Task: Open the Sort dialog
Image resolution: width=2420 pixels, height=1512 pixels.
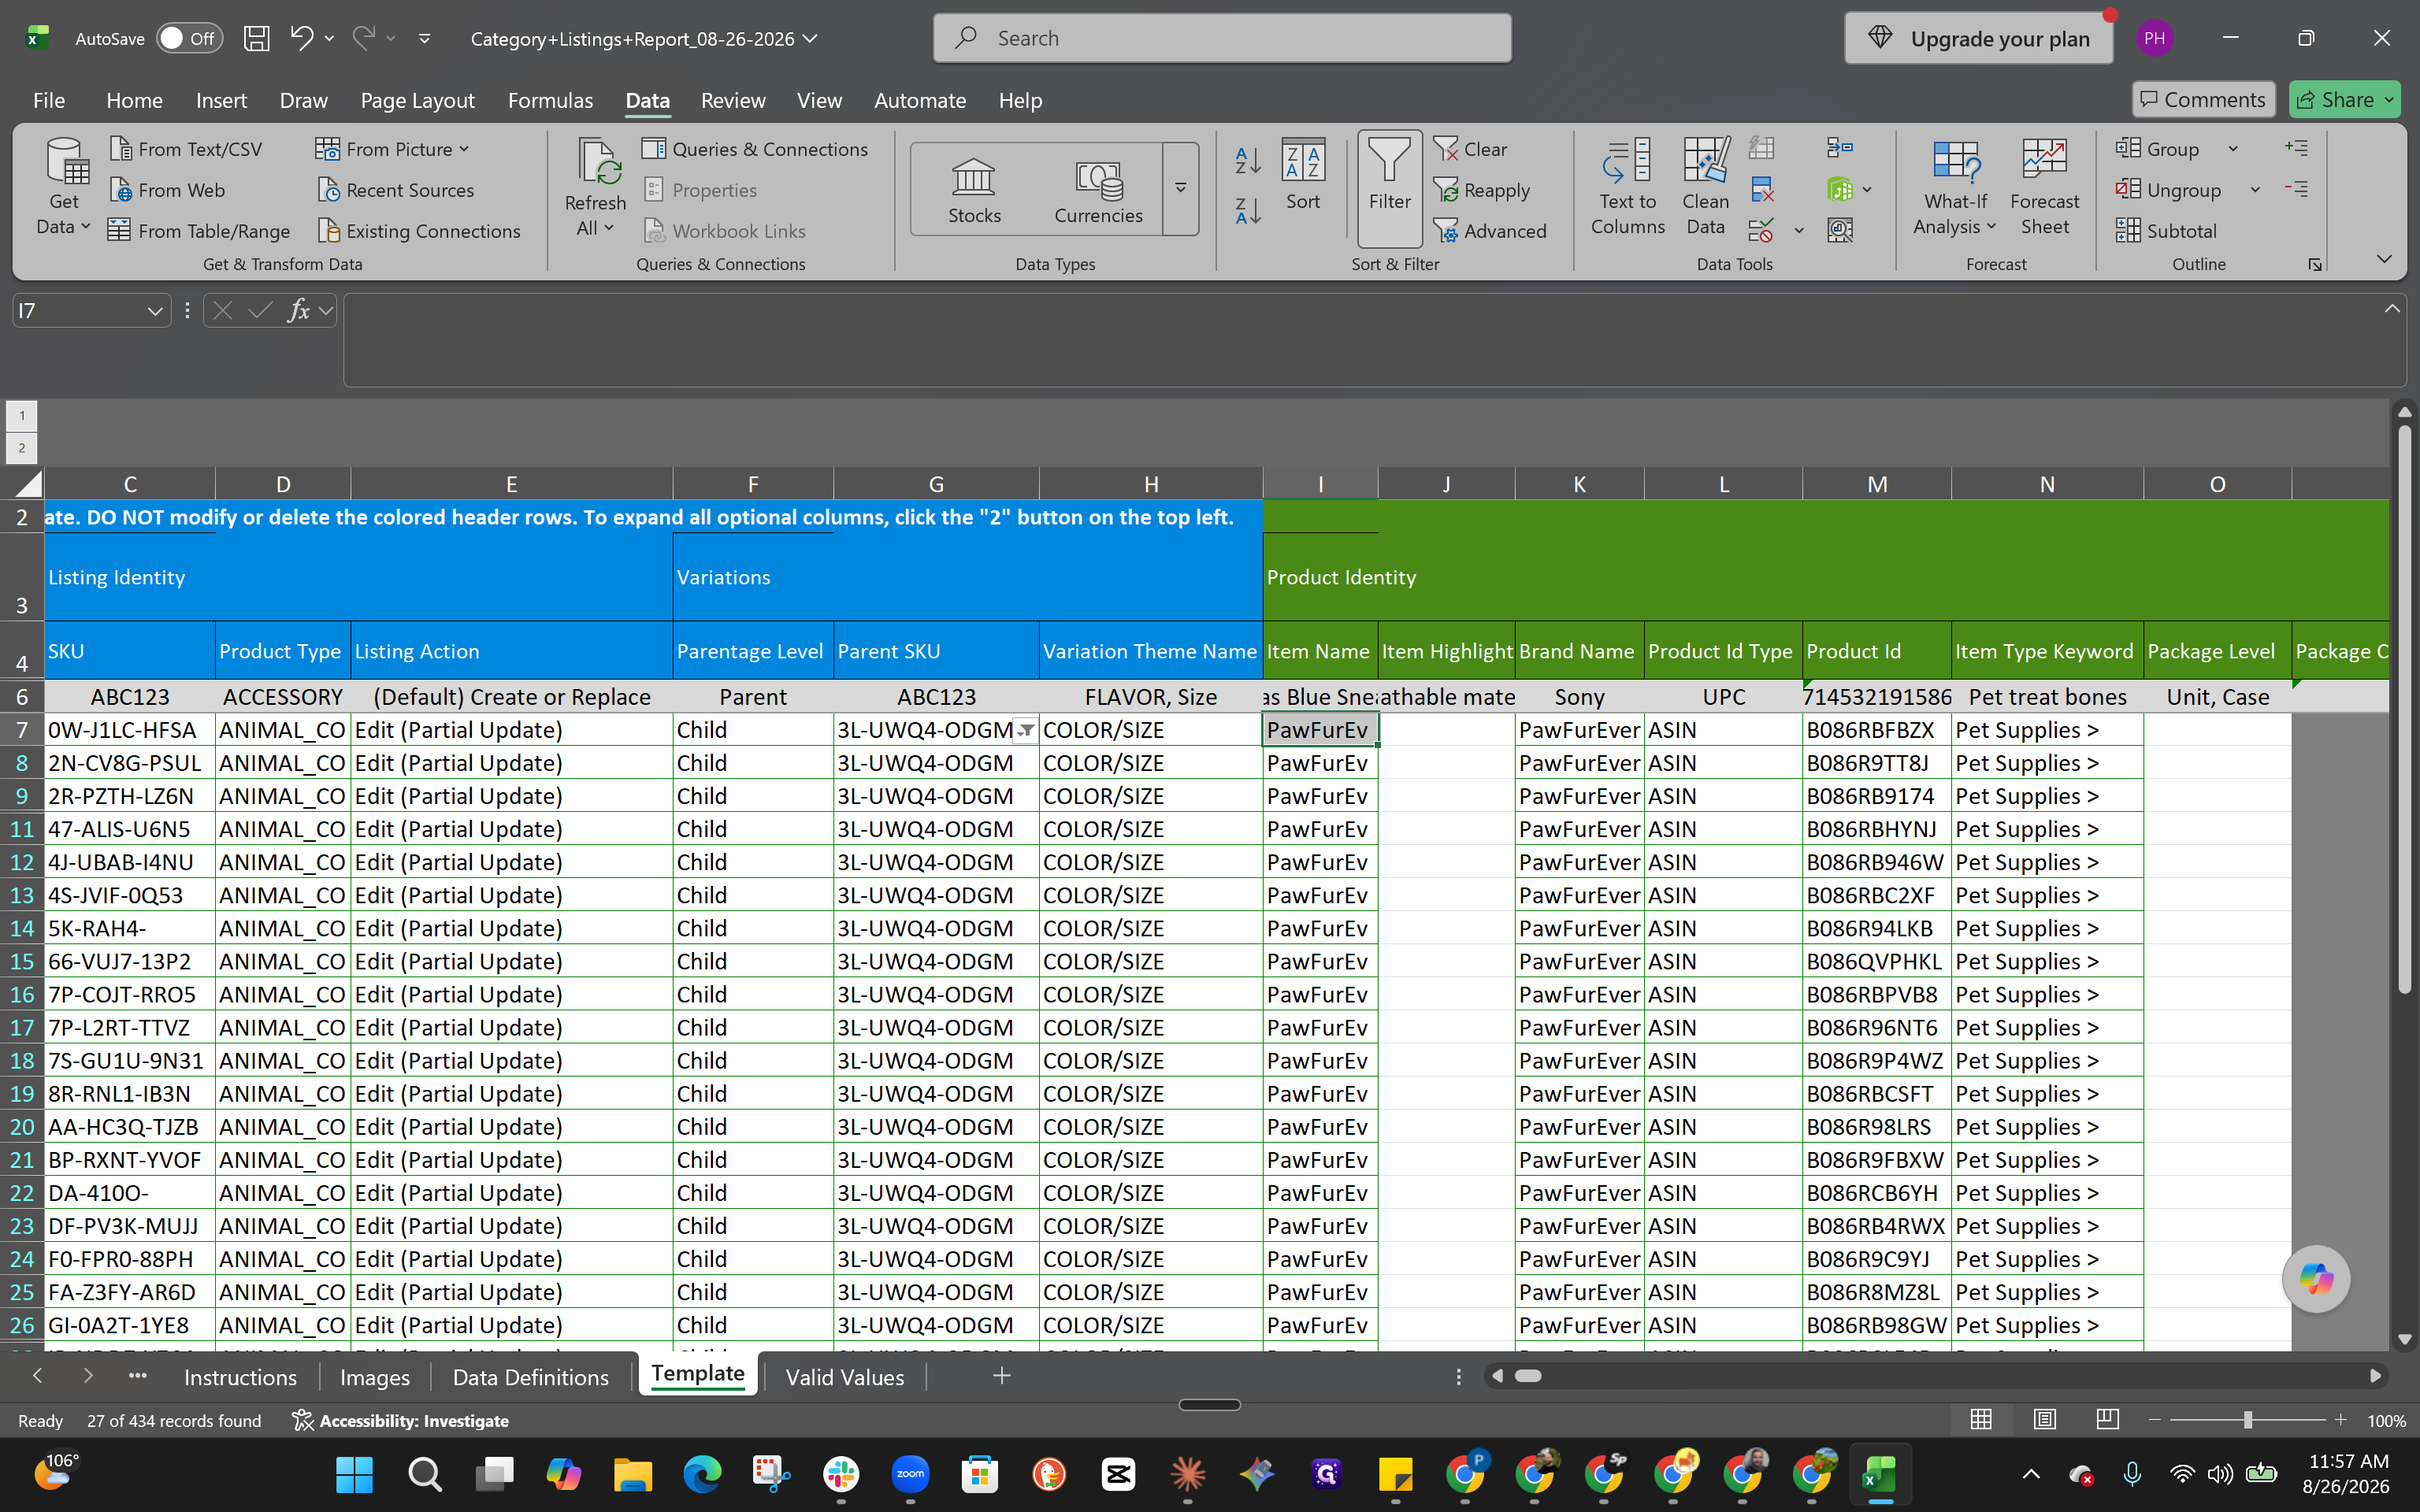Action: pyautogui.click(x=1303, y=176)
